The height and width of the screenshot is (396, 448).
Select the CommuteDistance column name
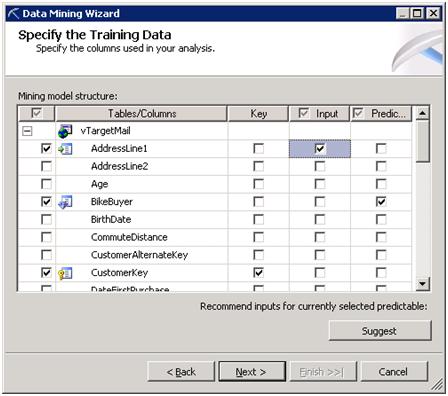[129, 237]
